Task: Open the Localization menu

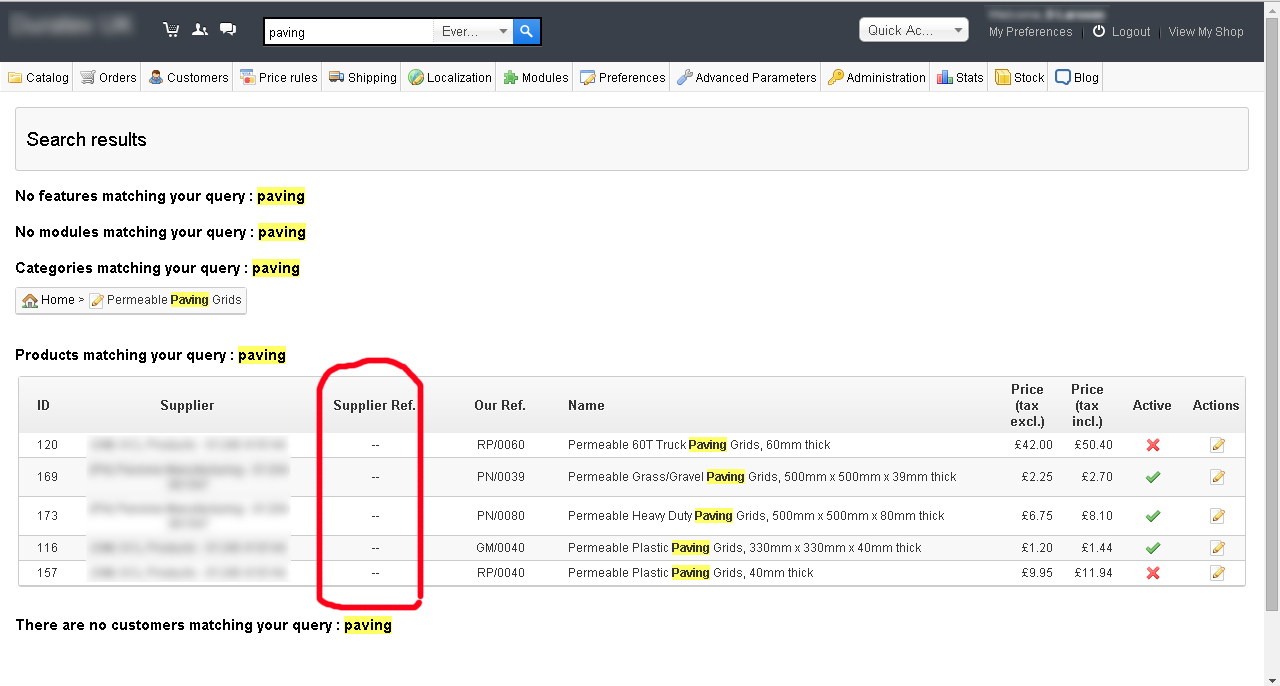Action: click(x=450, y=77)
